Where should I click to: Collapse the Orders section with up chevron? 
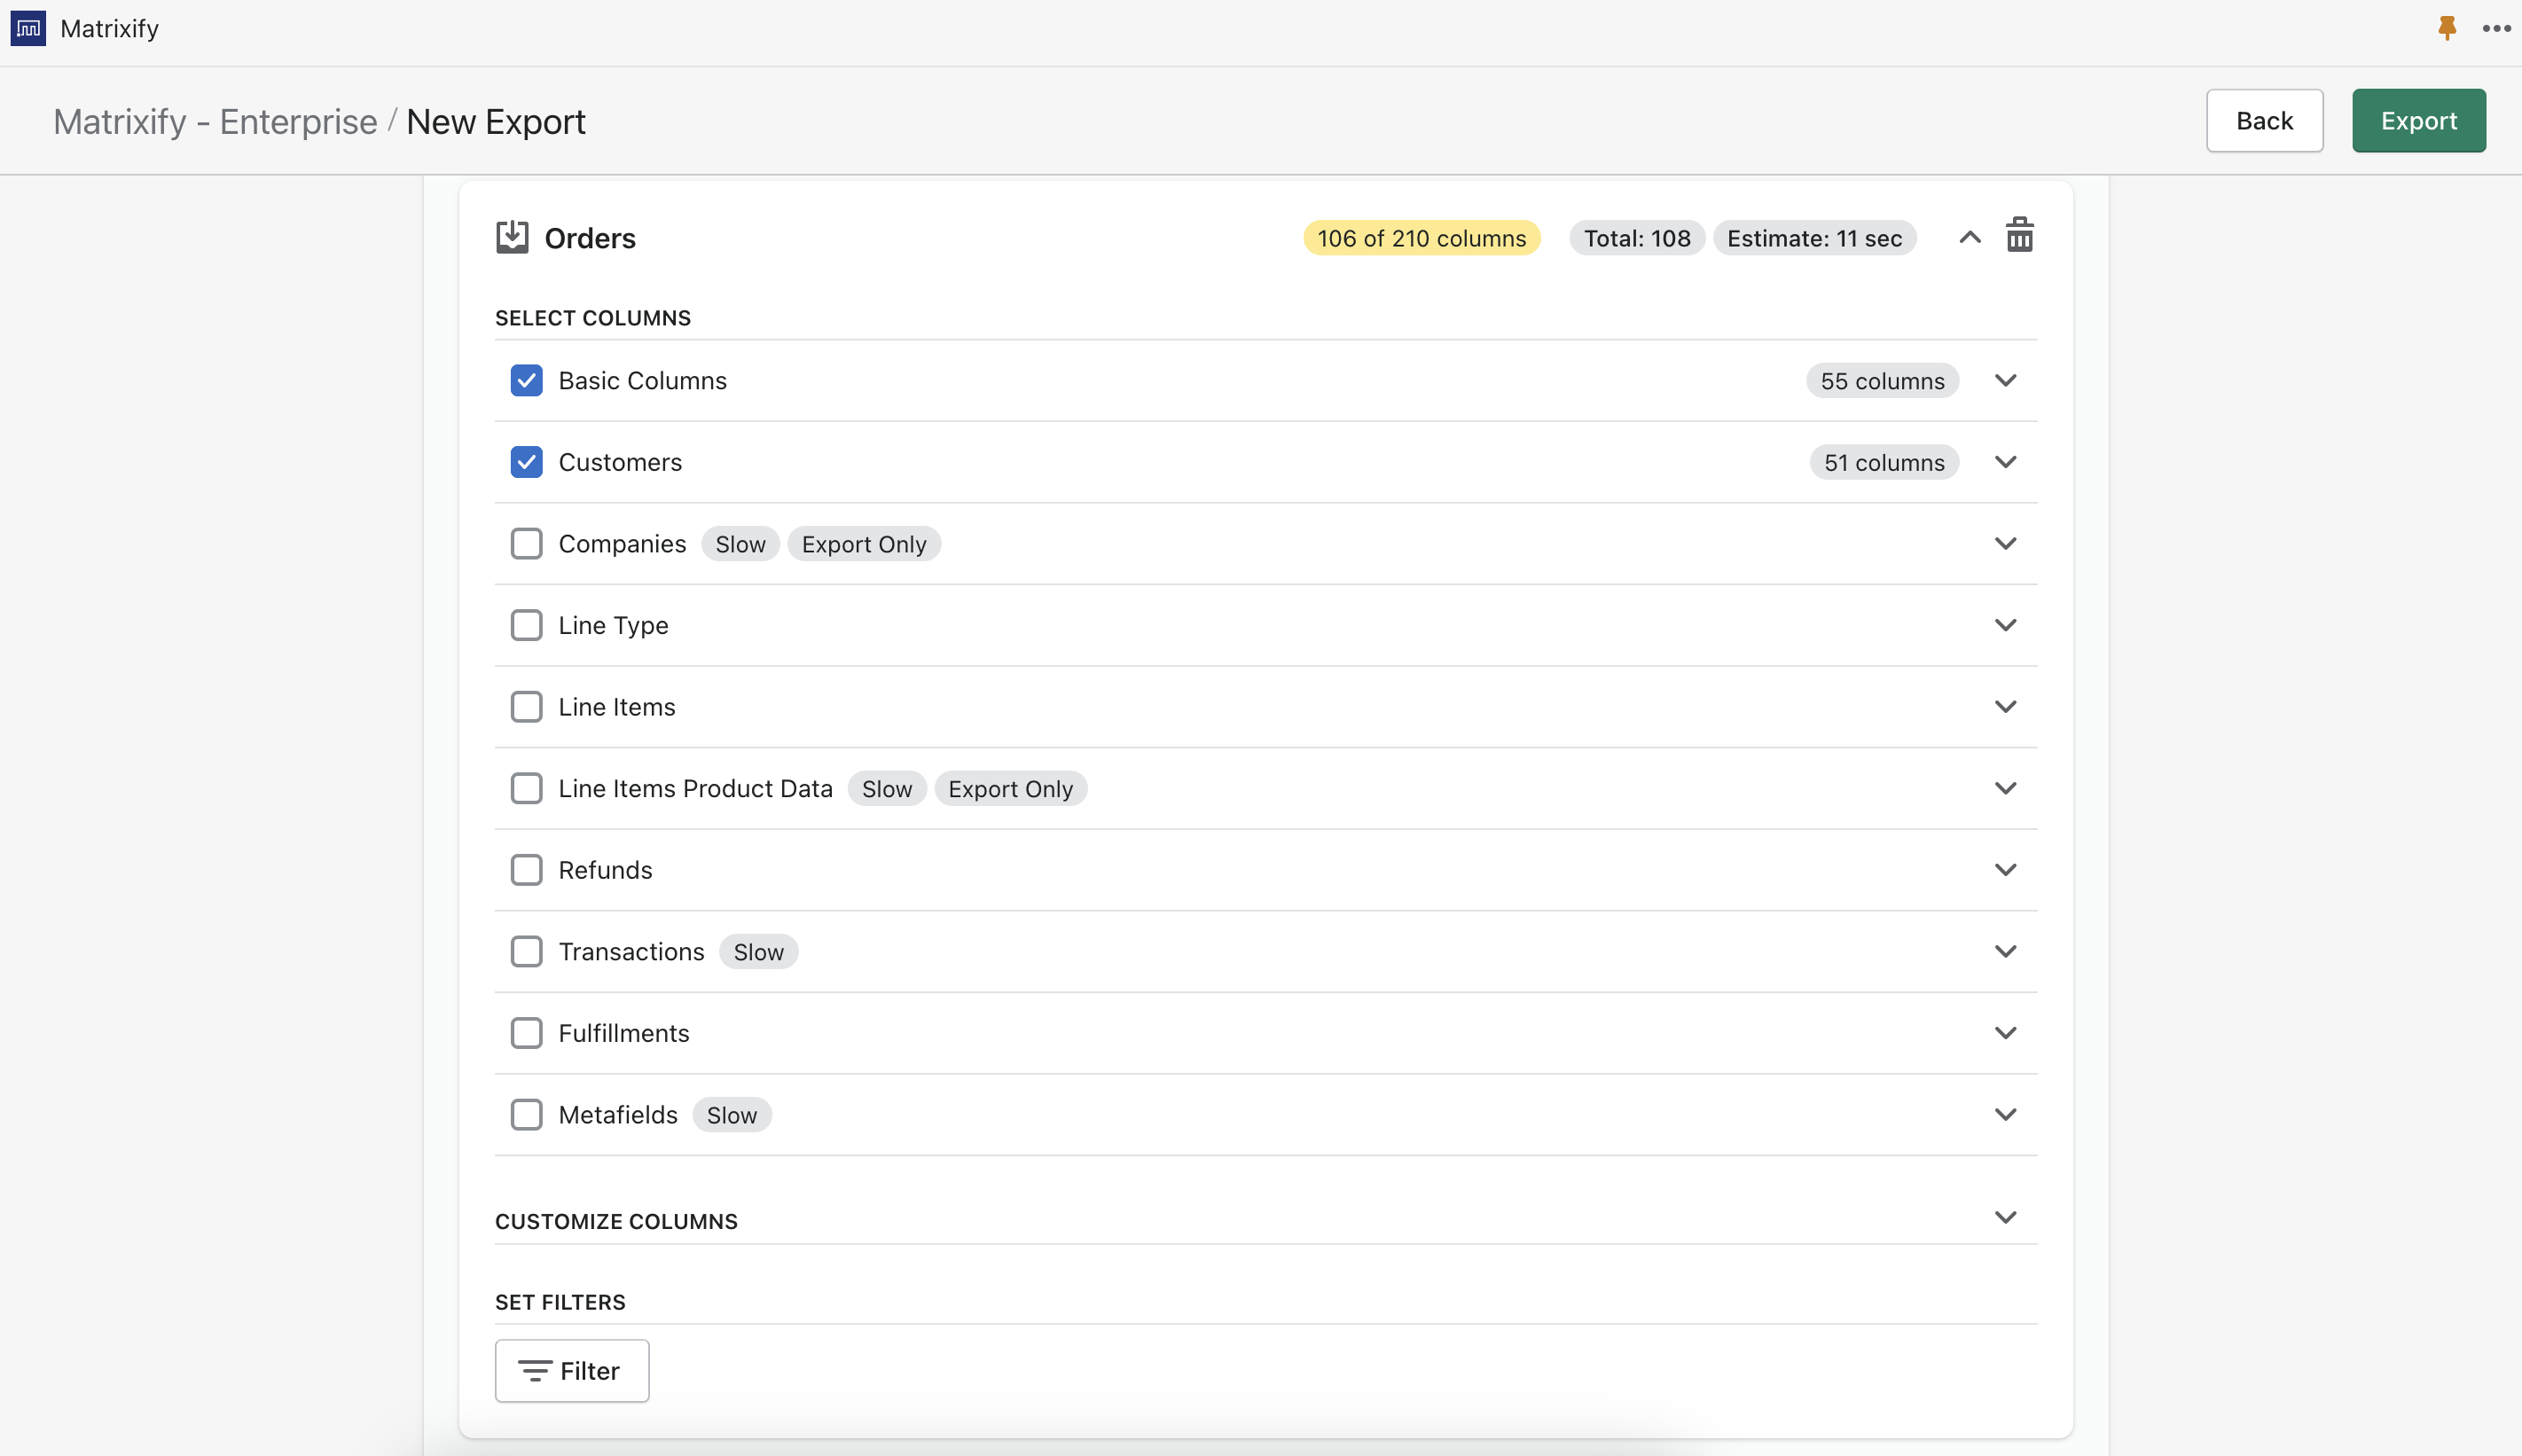(x=1969, y=237)
